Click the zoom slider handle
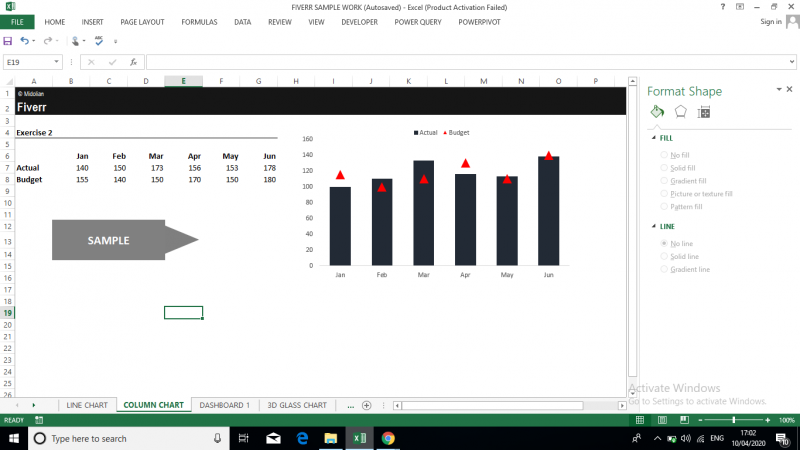The image size is (800, 450). (x=734, y=420)
